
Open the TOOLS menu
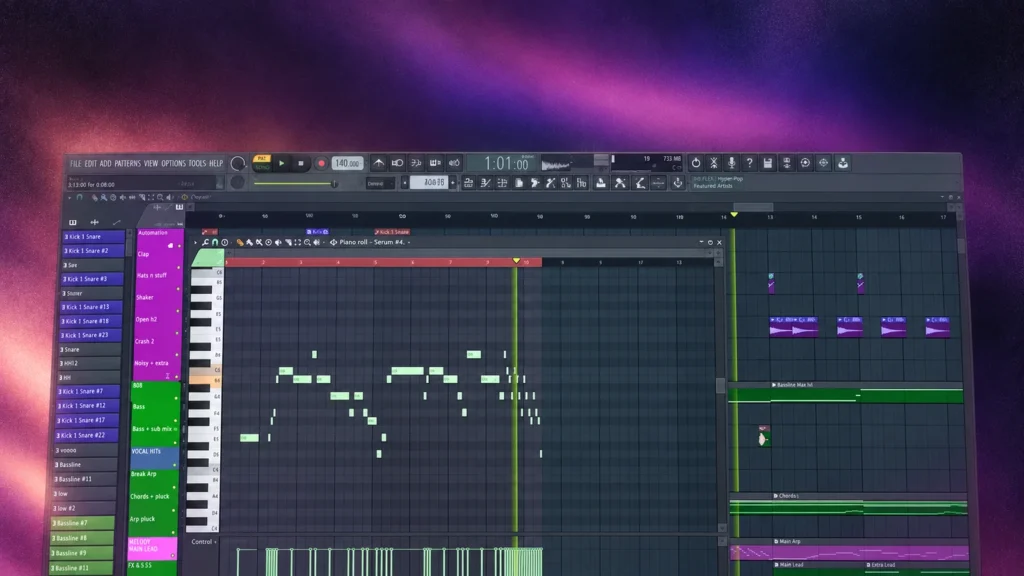pyautogui.click(x=197, y=163)
